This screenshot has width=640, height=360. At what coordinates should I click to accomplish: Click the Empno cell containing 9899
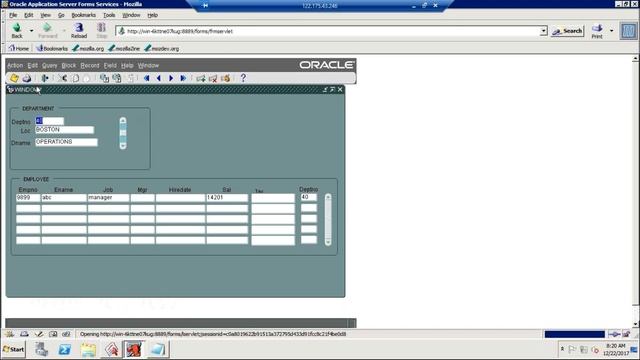[28, 198]
